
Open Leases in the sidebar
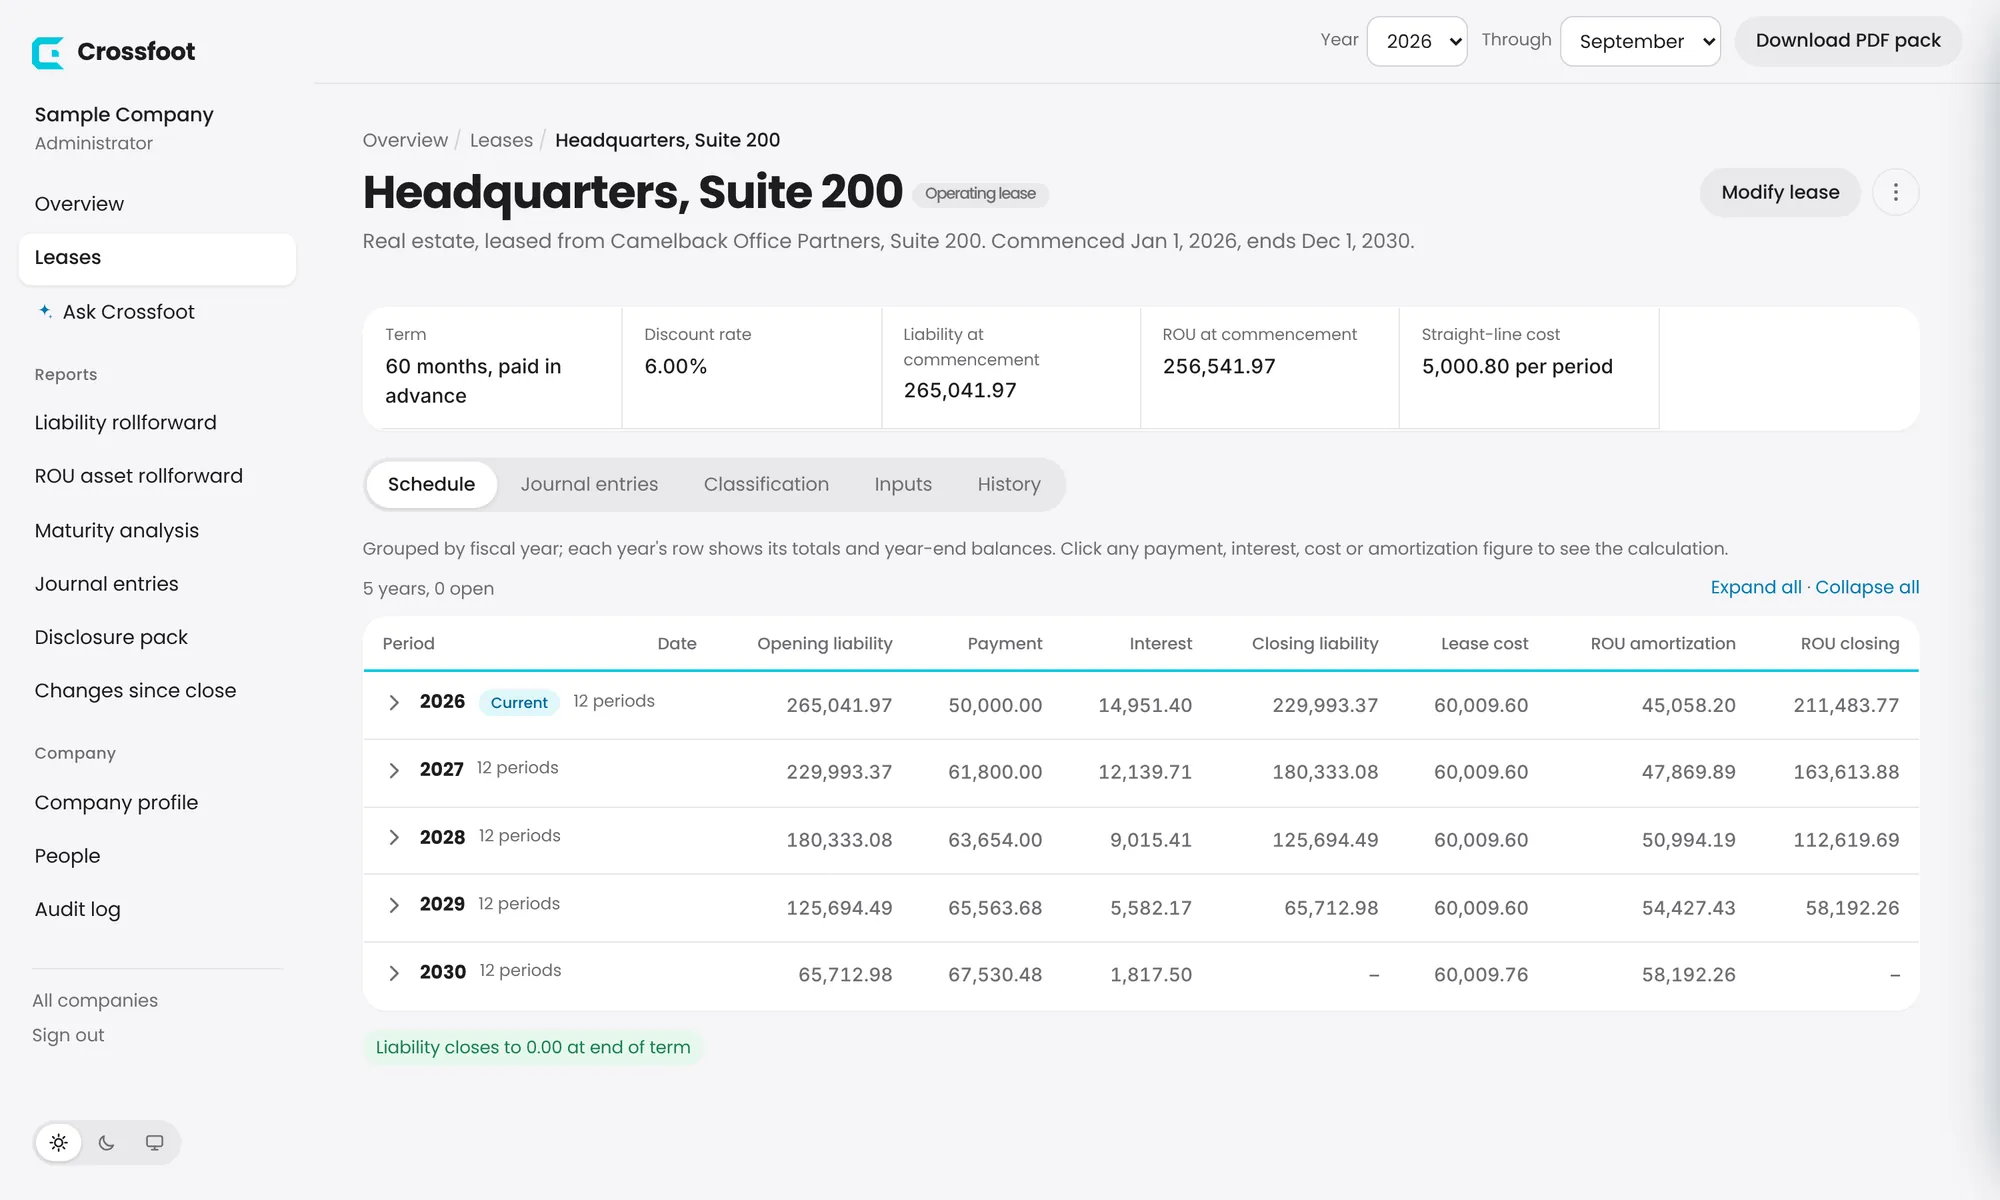(x=157, y=258)
